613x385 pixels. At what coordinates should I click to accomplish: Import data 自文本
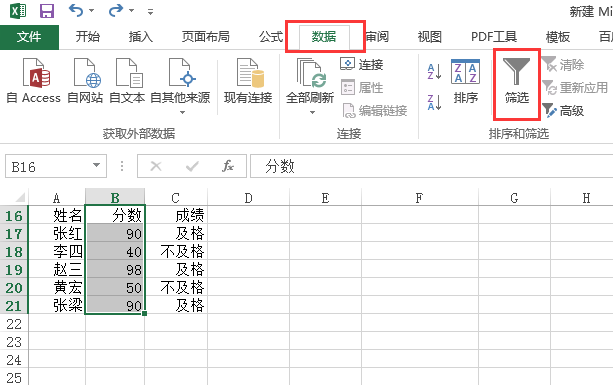(127, 81)
